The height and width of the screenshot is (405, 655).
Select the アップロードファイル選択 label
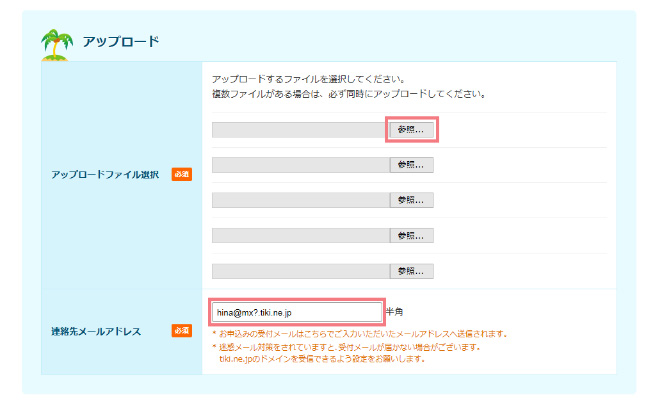tap(106, 175)
